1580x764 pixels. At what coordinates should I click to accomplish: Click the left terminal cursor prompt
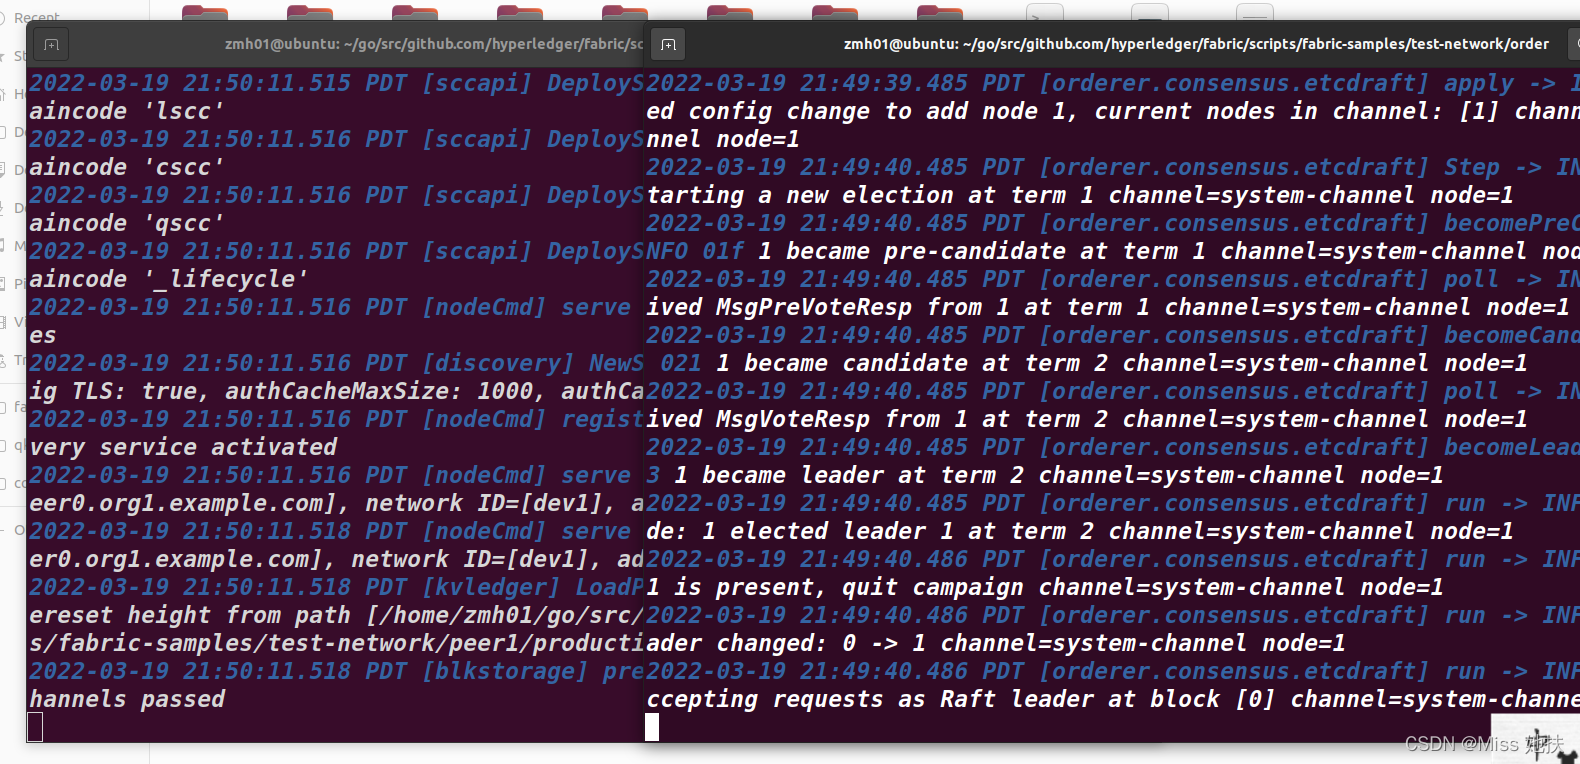tap(35, 727)
